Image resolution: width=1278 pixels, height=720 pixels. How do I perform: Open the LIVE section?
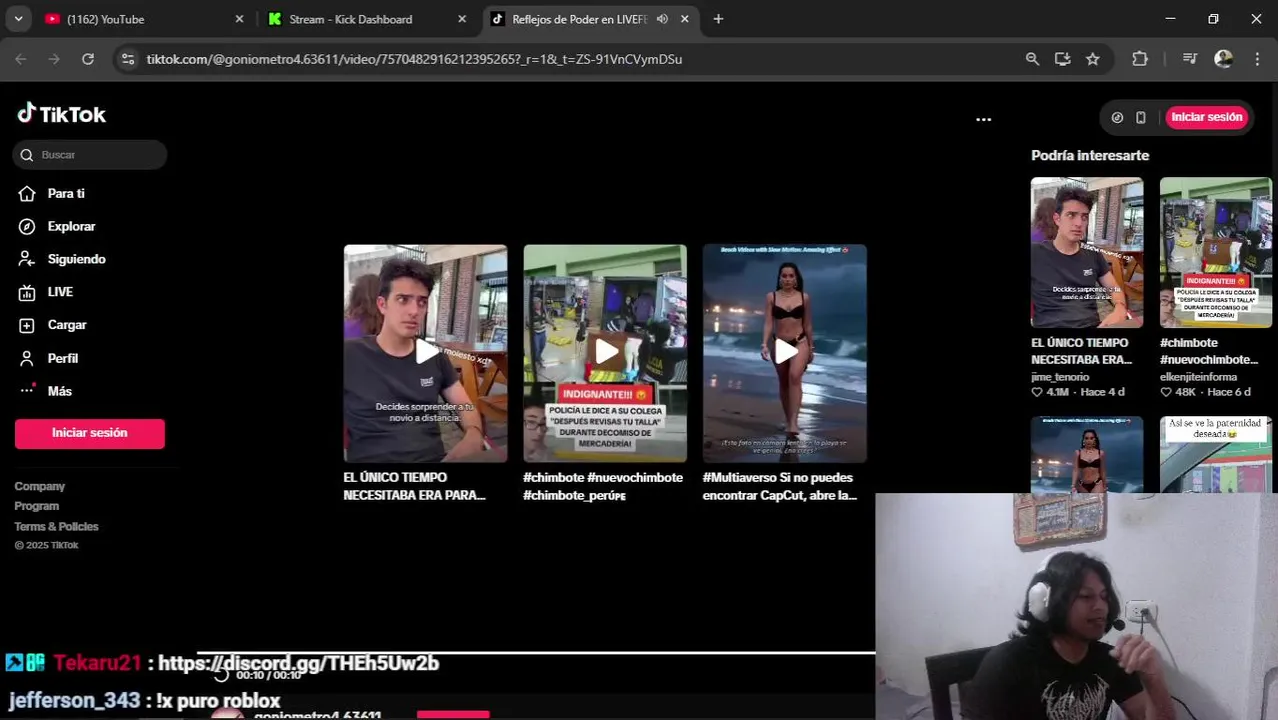click(x=60, y=292)
